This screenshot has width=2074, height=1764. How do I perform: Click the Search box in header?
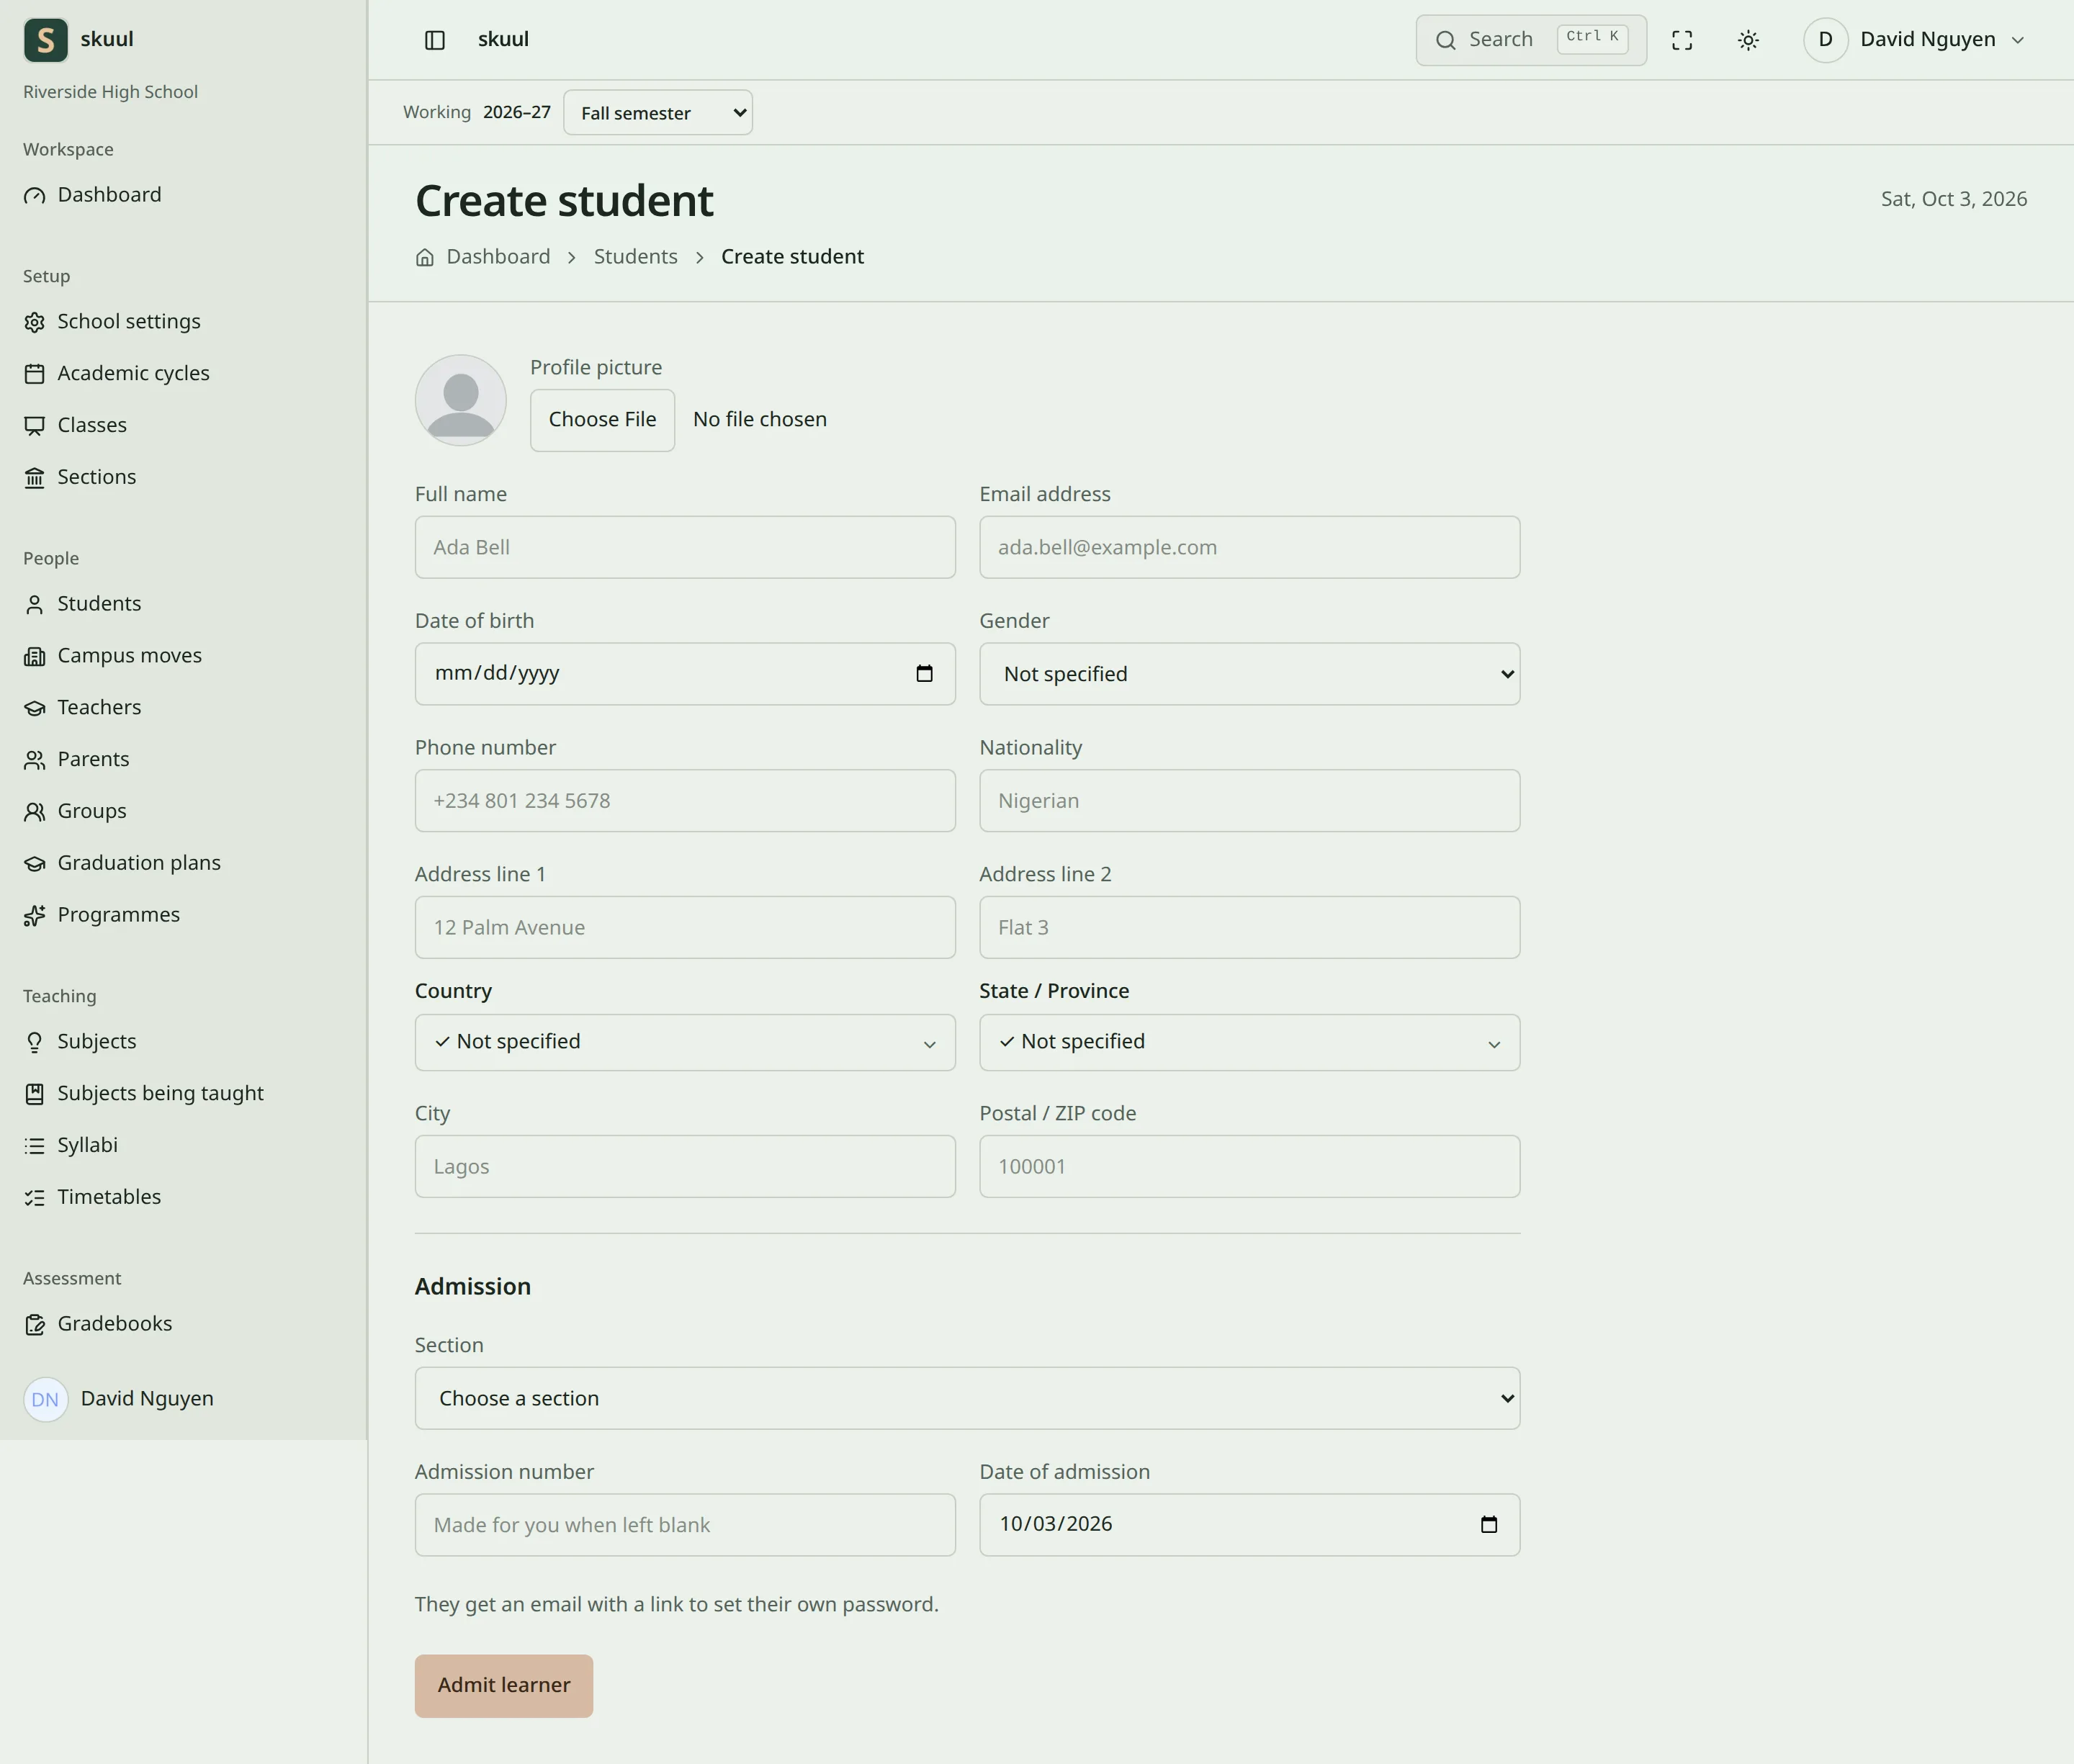[x=1531, y=40]
